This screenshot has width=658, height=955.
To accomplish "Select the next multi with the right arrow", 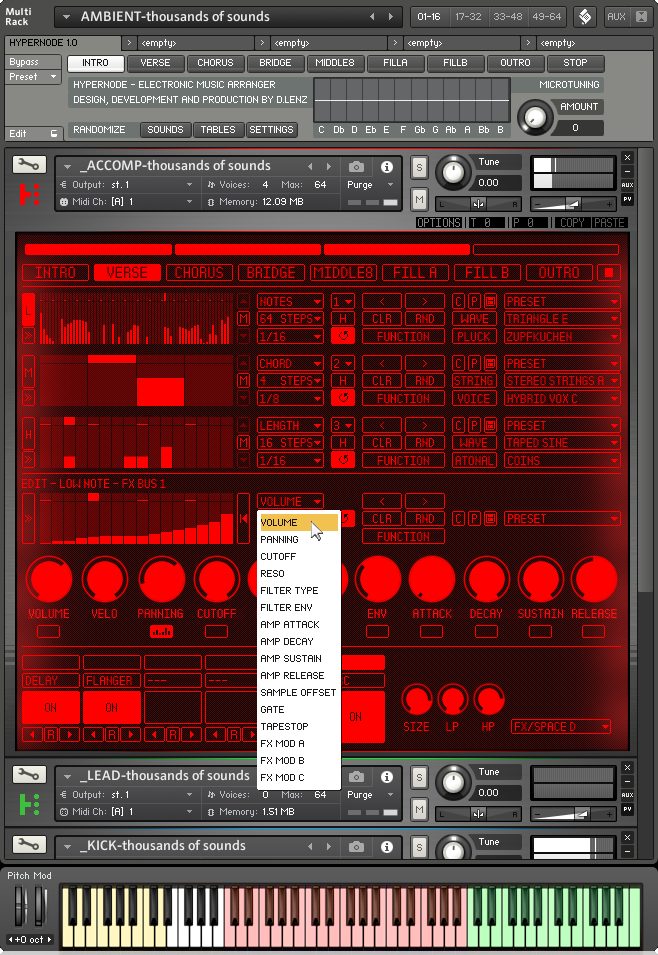I will (x=391, y=16).
